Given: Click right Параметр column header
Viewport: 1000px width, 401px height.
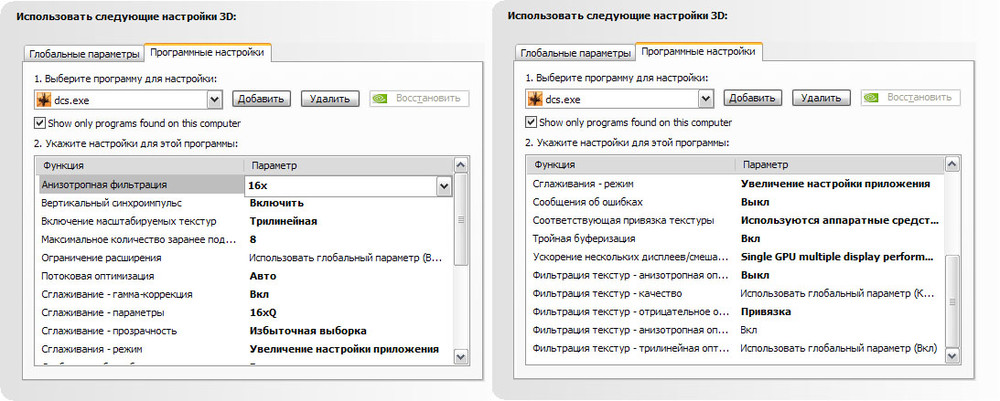Looking at the screenshot, I should pos(840,164).
